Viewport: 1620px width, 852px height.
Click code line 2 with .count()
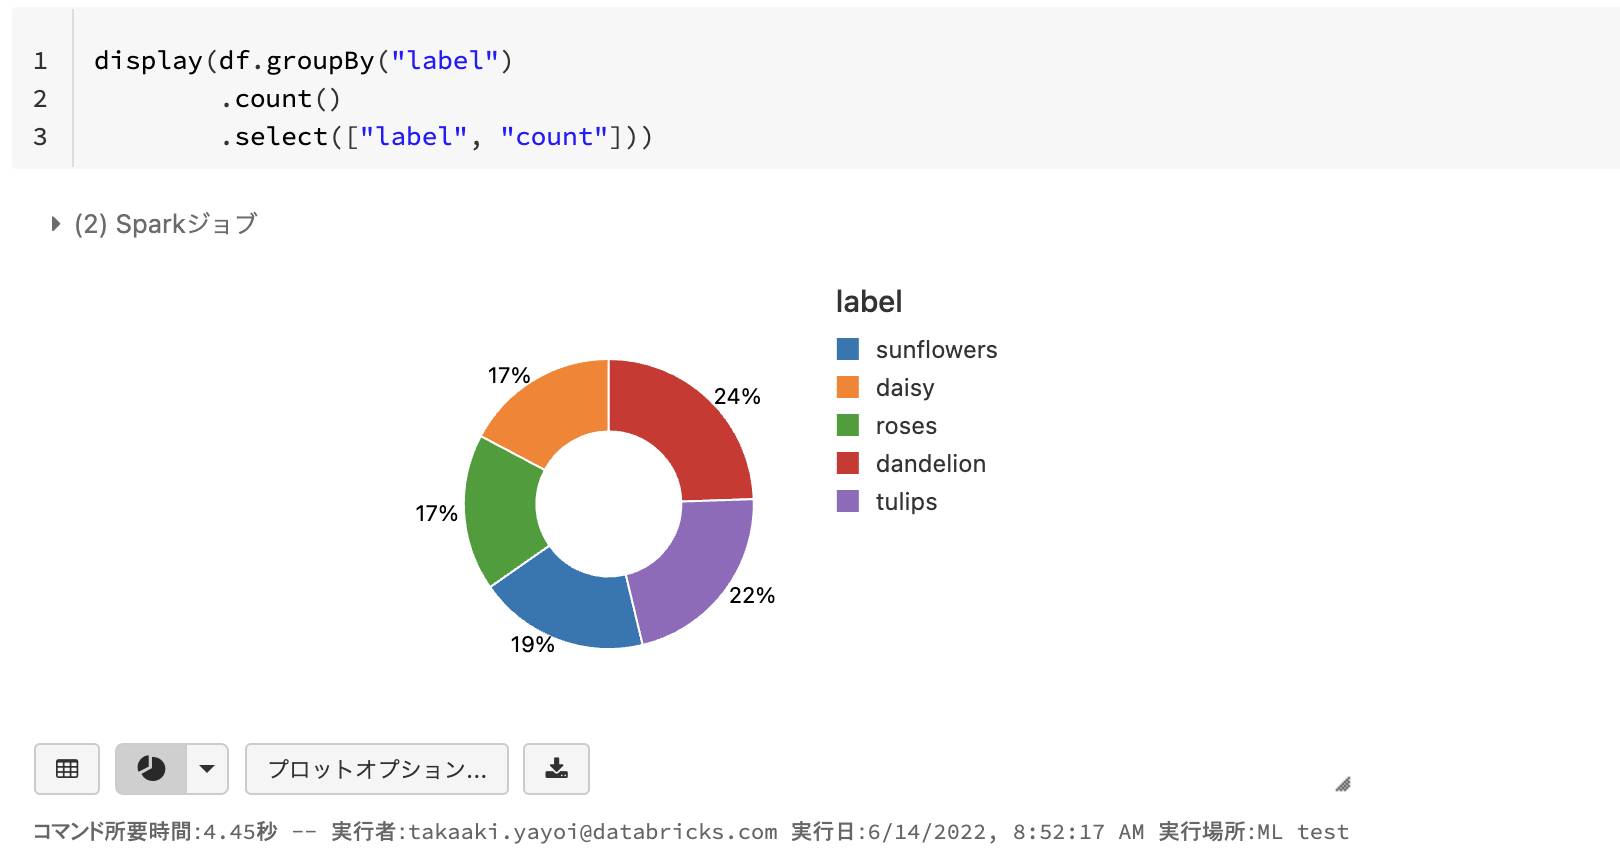pyautogui.click(x=280, y=99)
